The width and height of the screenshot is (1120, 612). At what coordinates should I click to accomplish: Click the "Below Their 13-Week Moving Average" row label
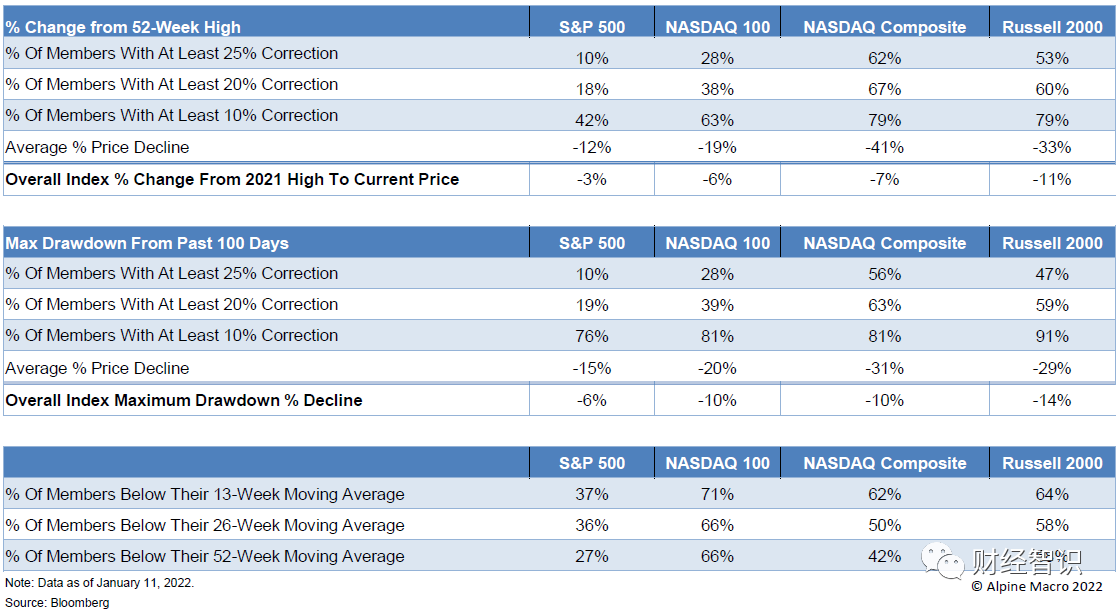205,494
